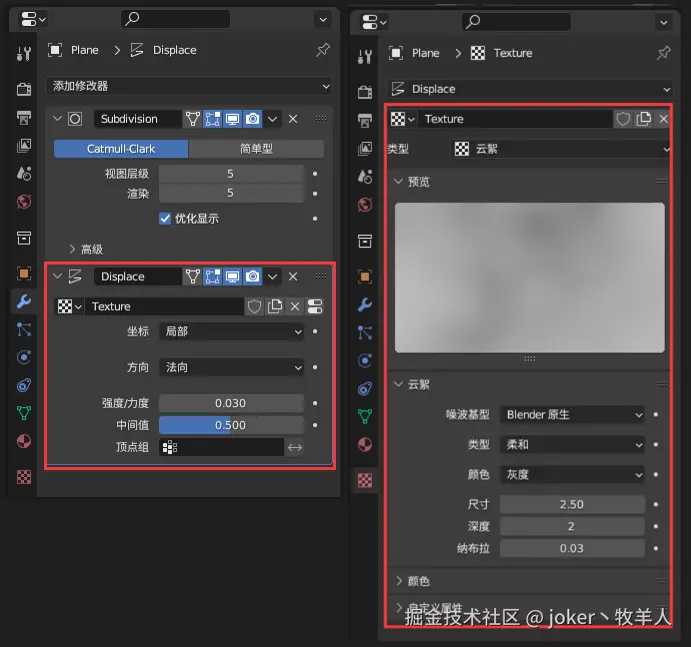691x647 pixels.
Task: Open Output properties tab in left panel
Action: 24,117
